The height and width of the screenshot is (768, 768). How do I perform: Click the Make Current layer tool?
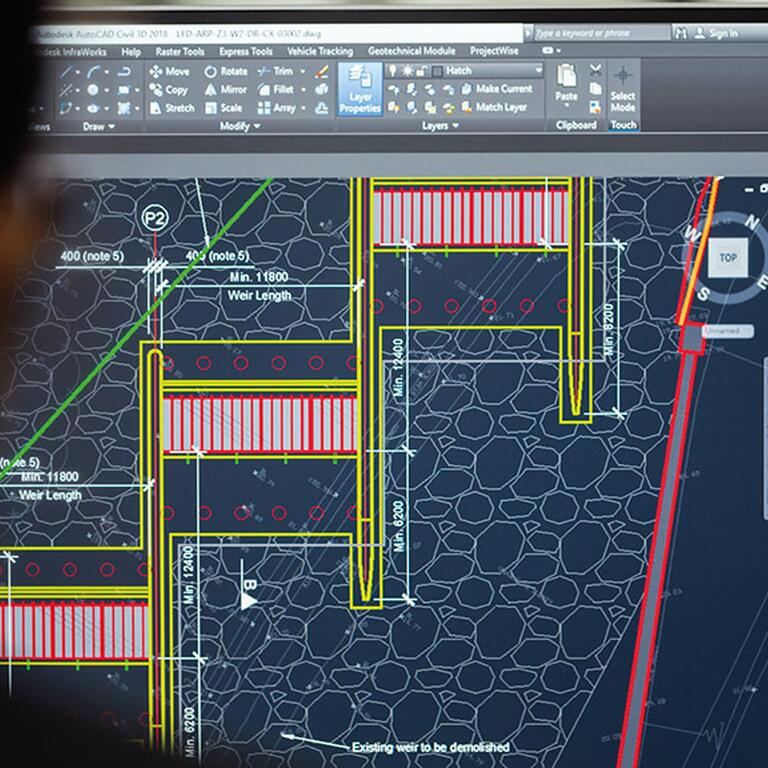[497, 89]
